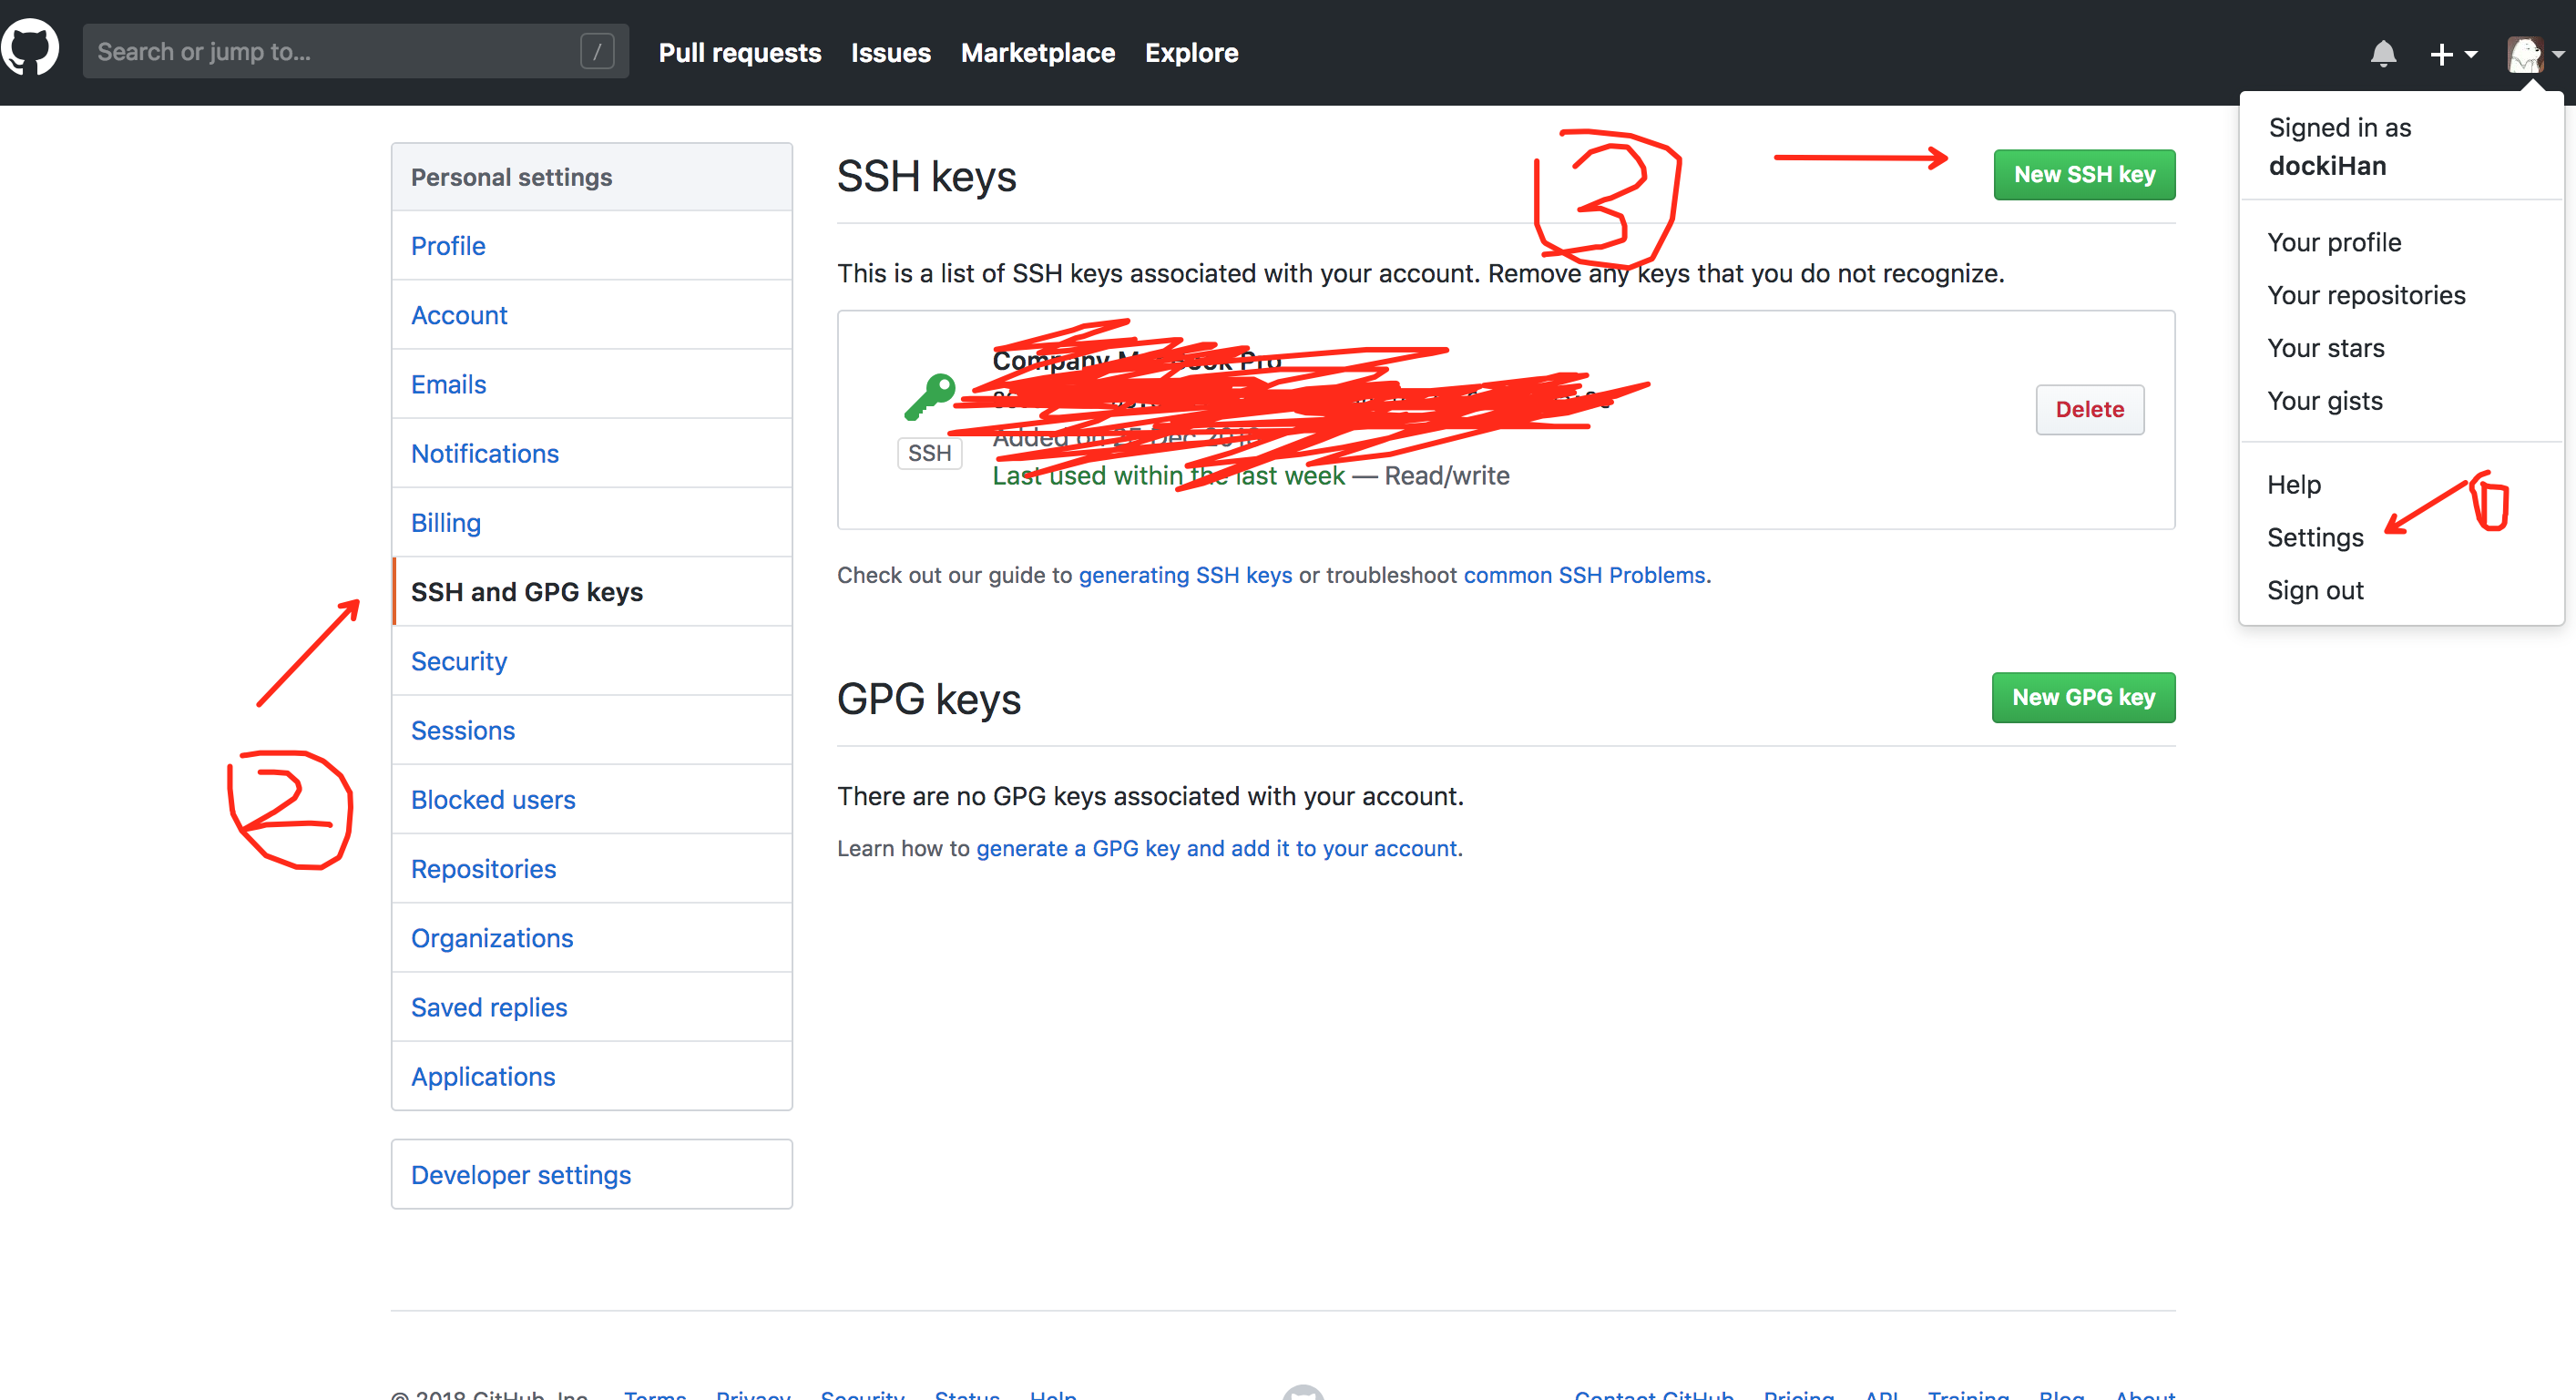Click the GitHub Octocat logo
The width and height of the screenshot is (2576, 1400).
[30, 49]
